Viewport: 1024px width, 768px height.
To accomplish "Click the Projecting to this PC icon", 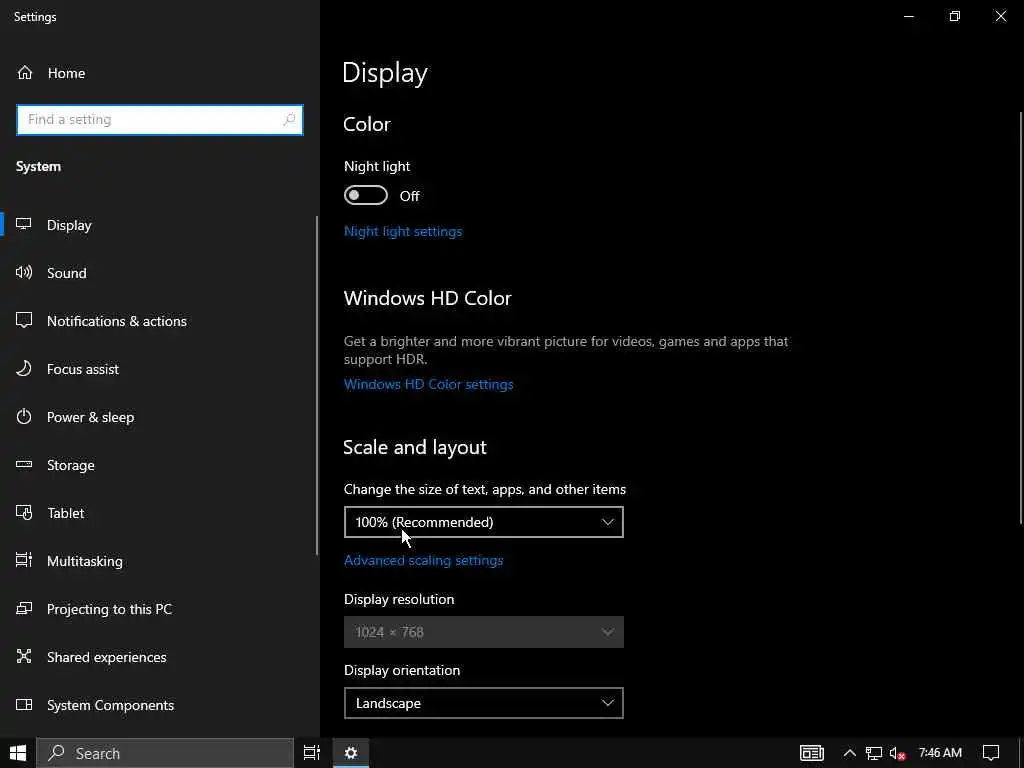I will point(24,609).
